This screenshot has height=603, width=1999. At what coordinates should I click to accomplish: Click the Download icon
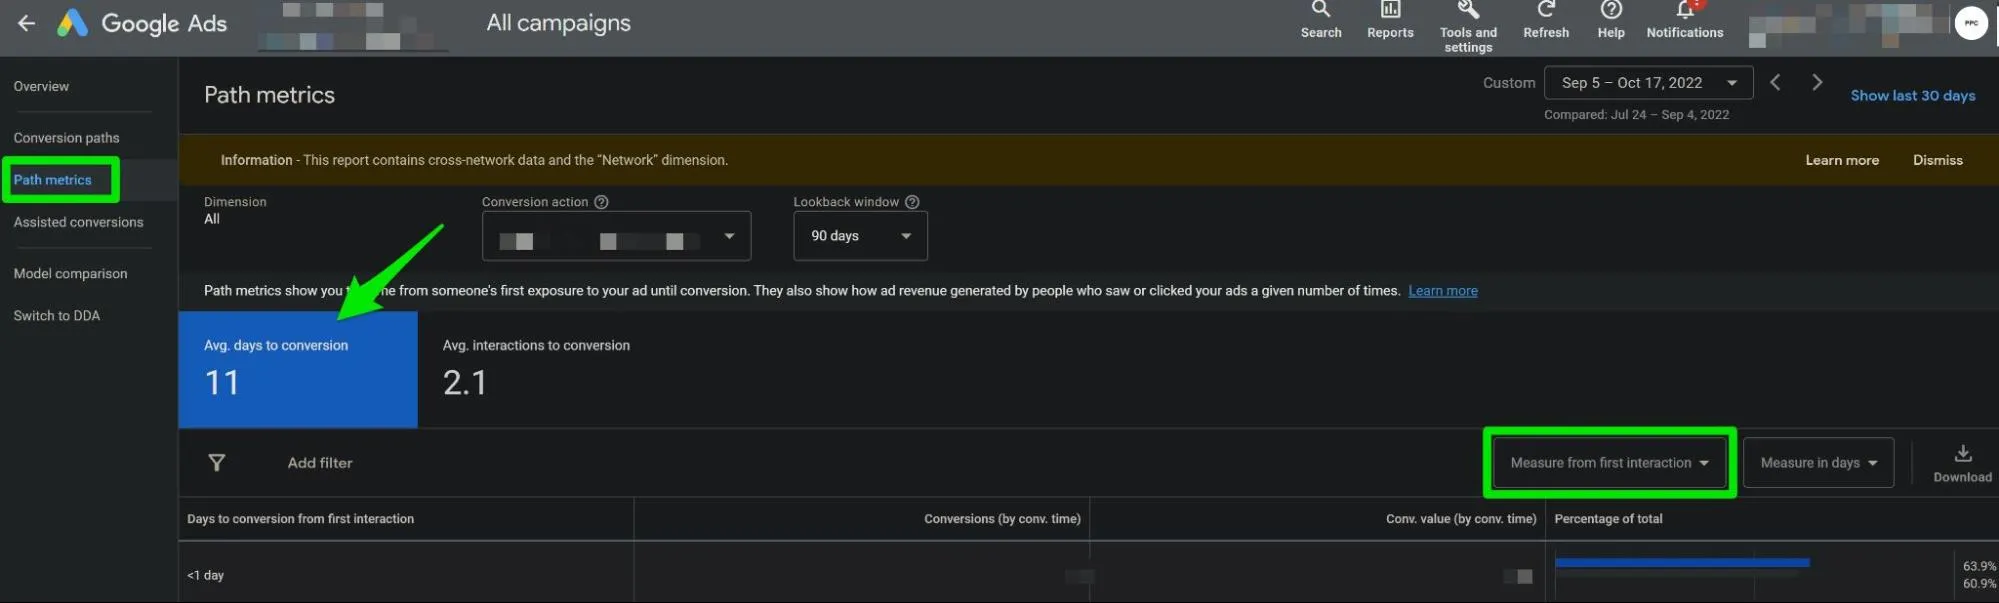click(x=1962, y=454)
